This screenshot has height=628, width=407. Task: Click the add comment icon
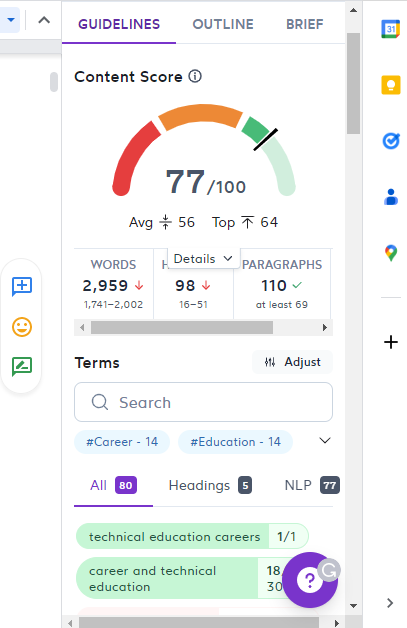pyautogui.click(x=22, y=286)
